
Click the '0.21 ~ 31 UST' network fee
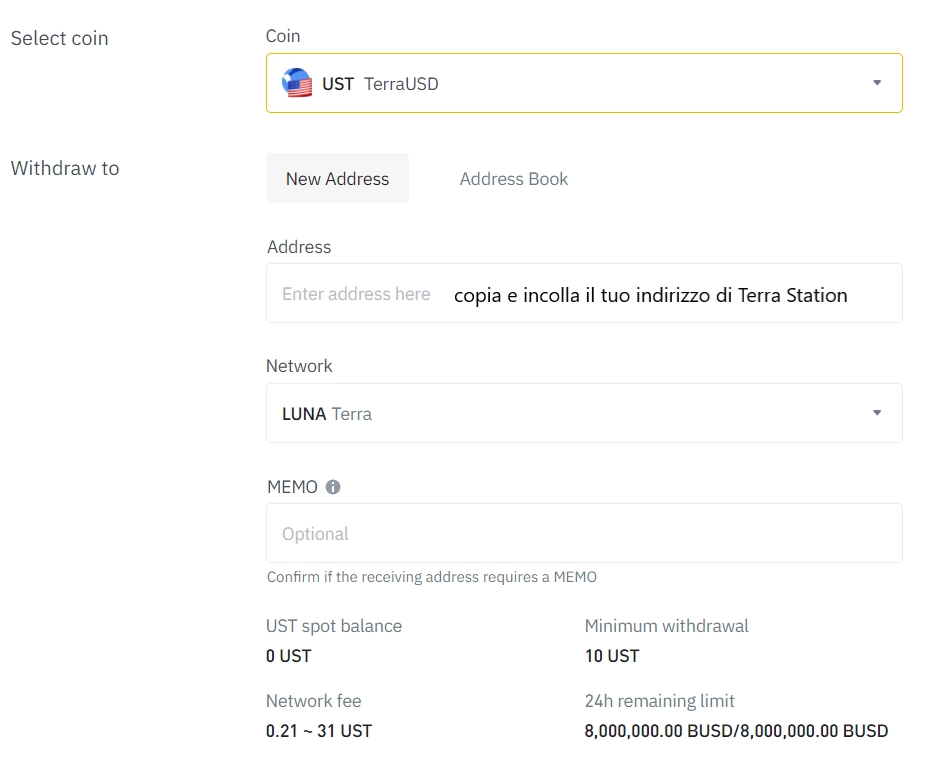318,731
